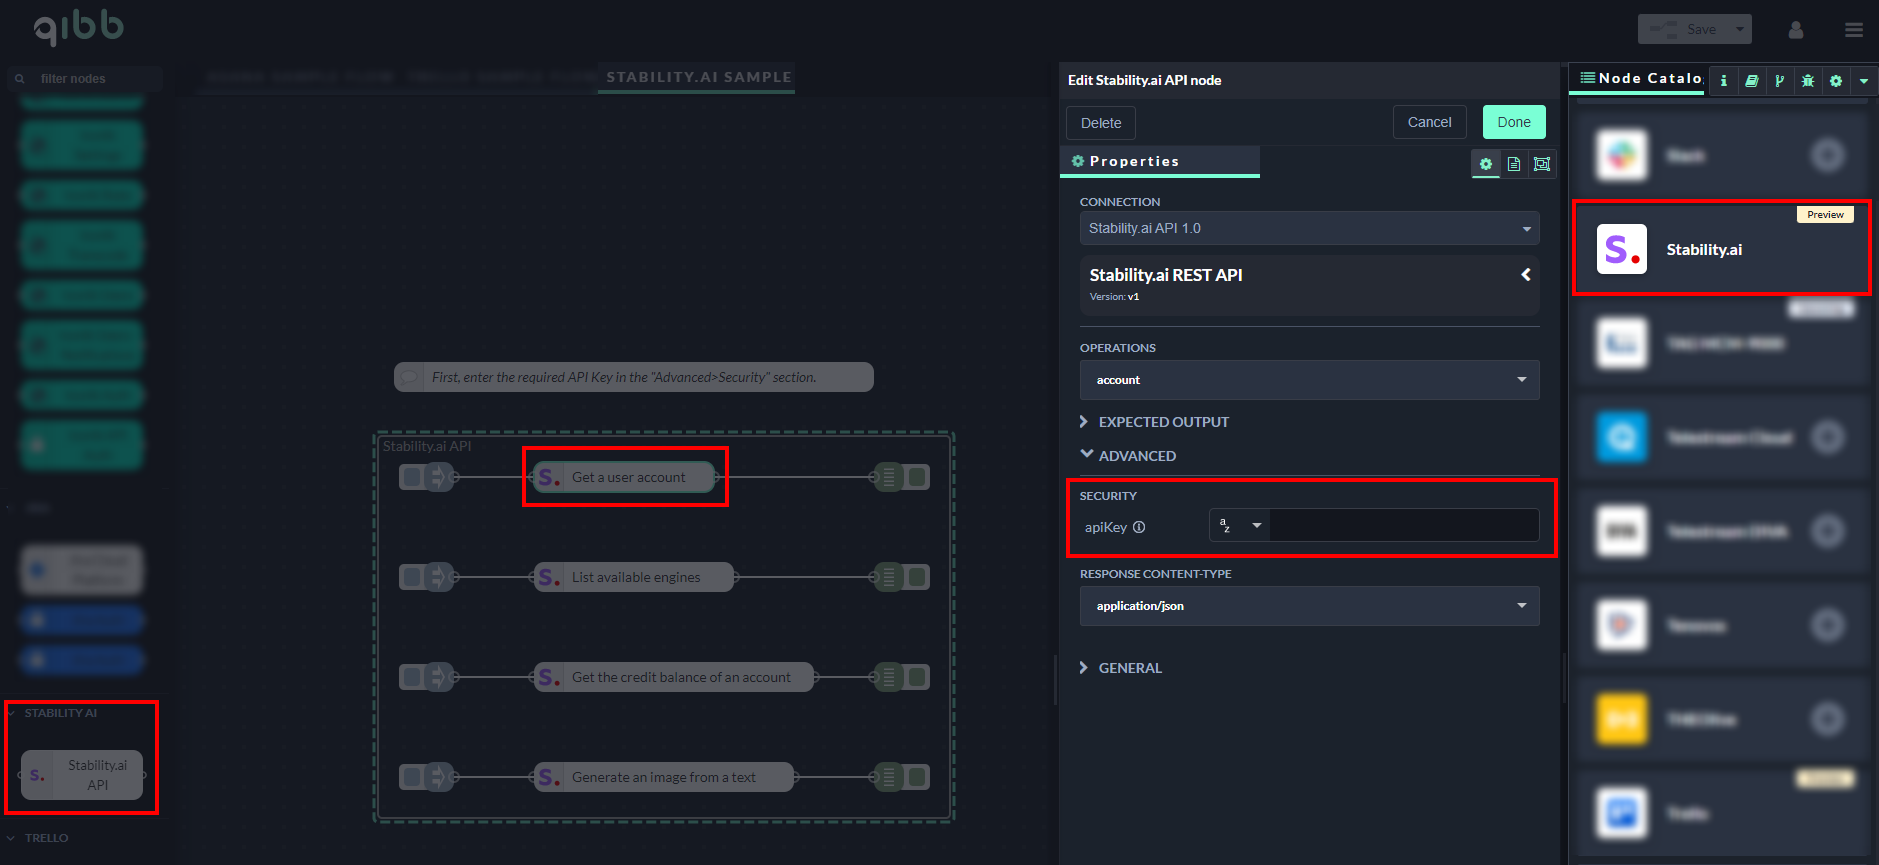Toggle debug output for Get a user account

pyautogui.click(x=917, y=477)
